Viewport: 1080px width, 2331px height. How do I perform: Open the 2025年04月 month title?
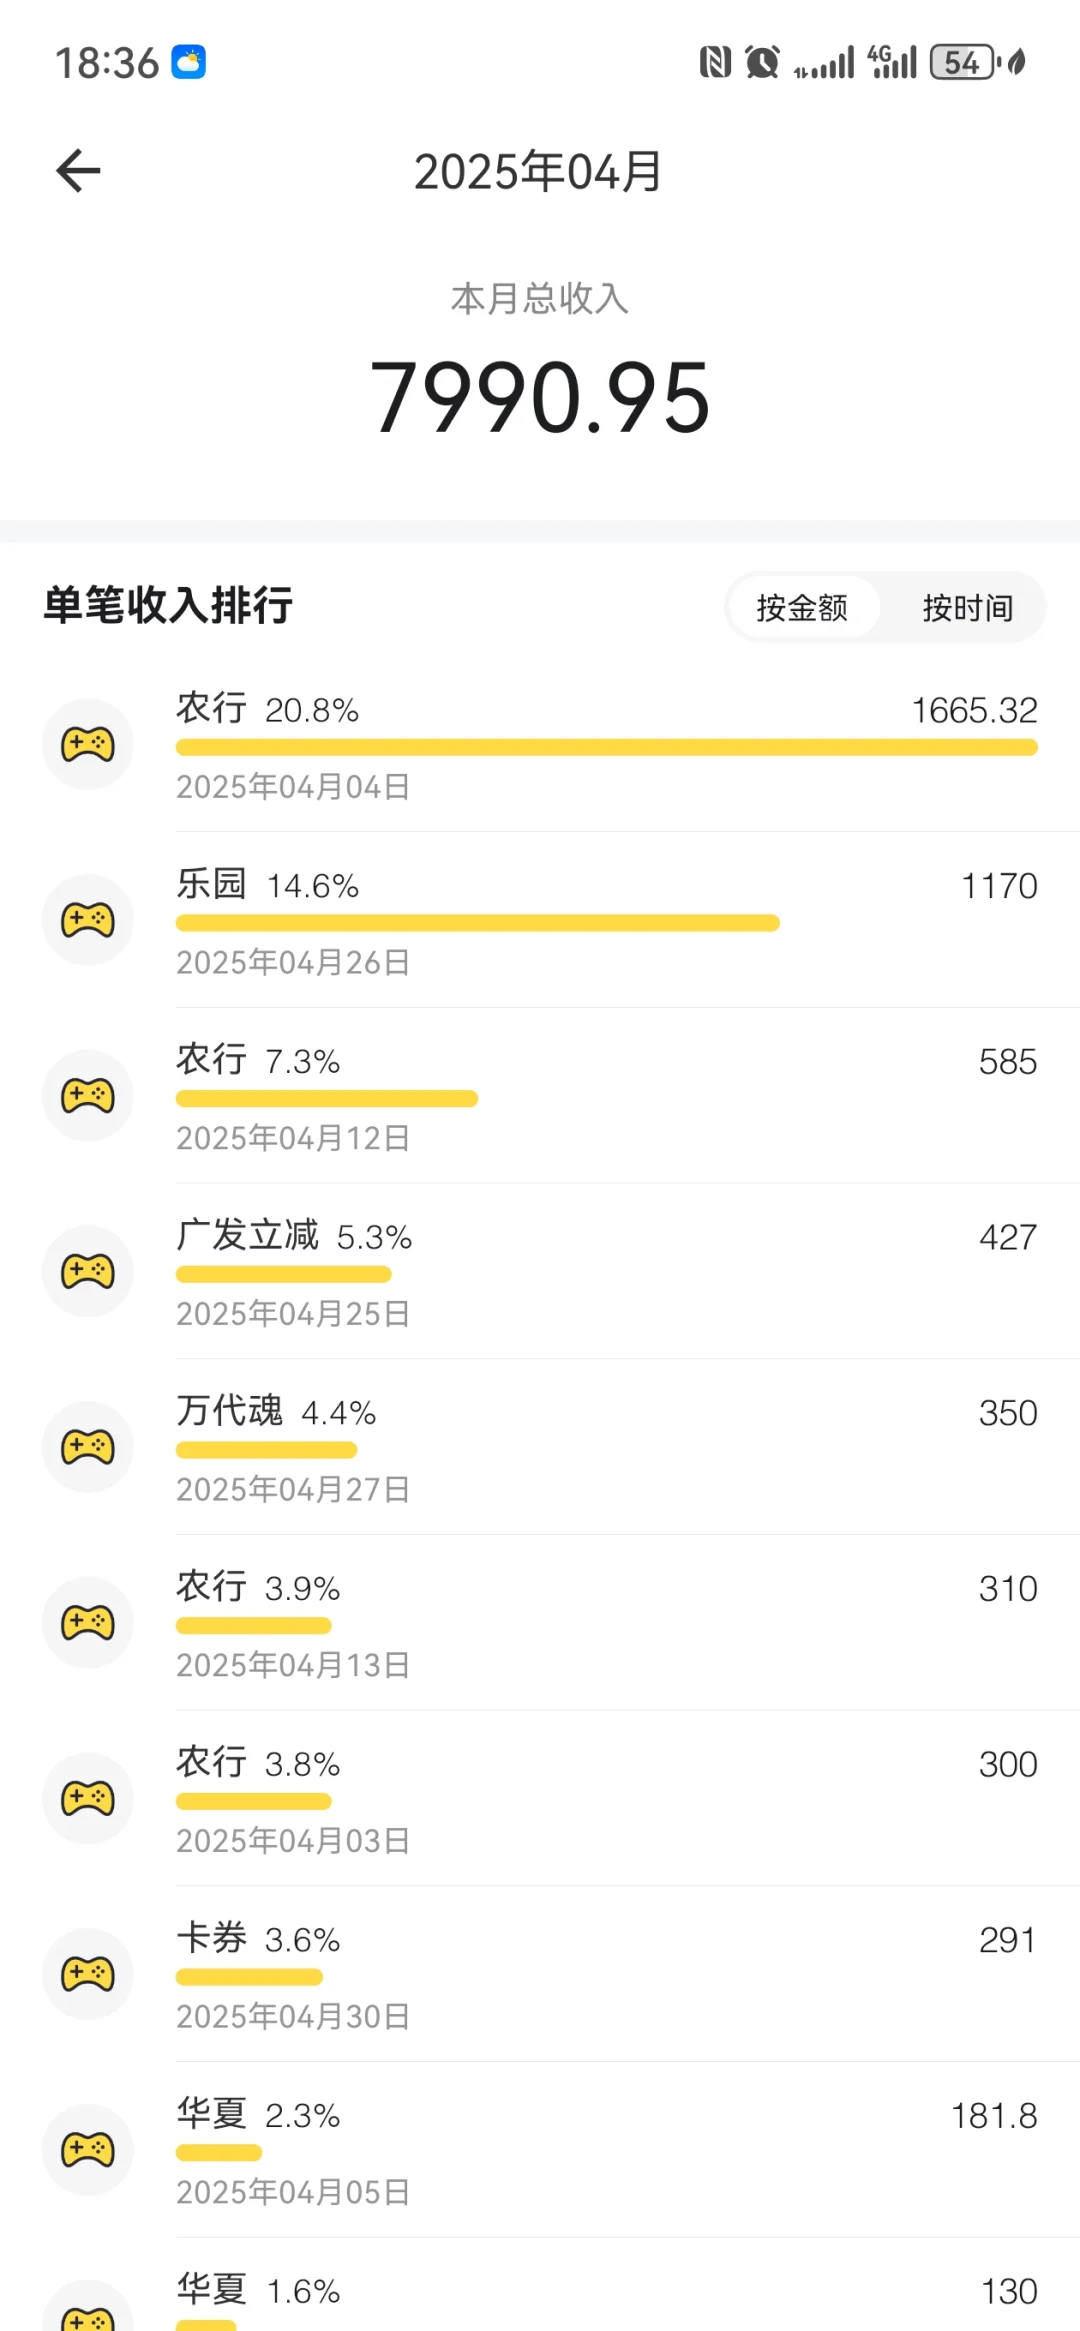539,171
